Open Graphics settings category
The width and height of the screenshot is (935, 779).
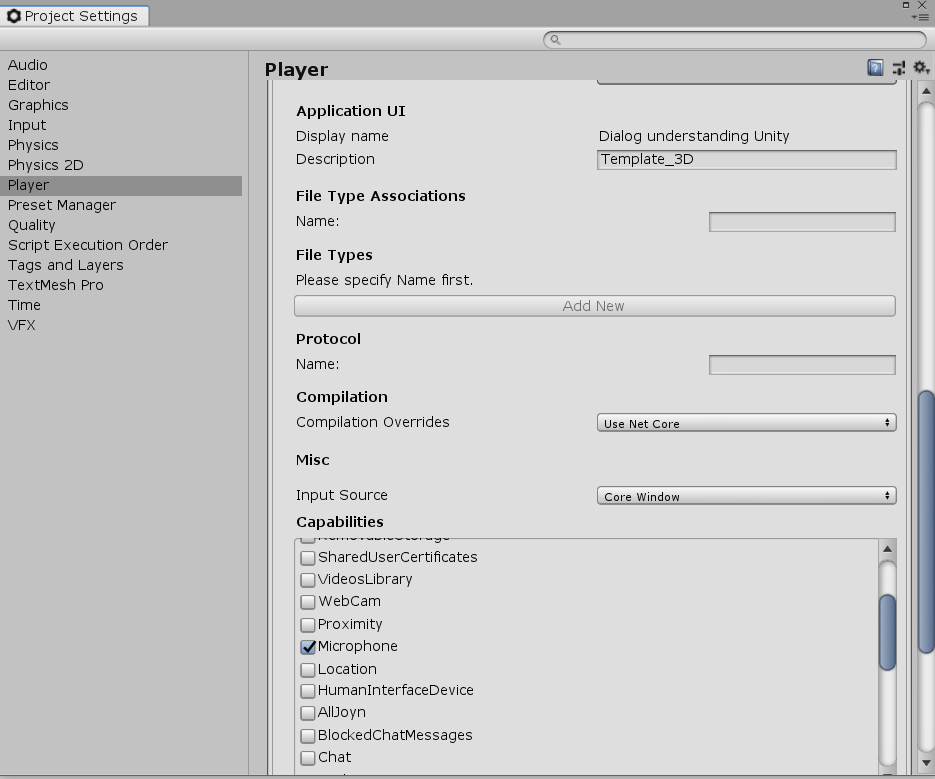[38, 105]
